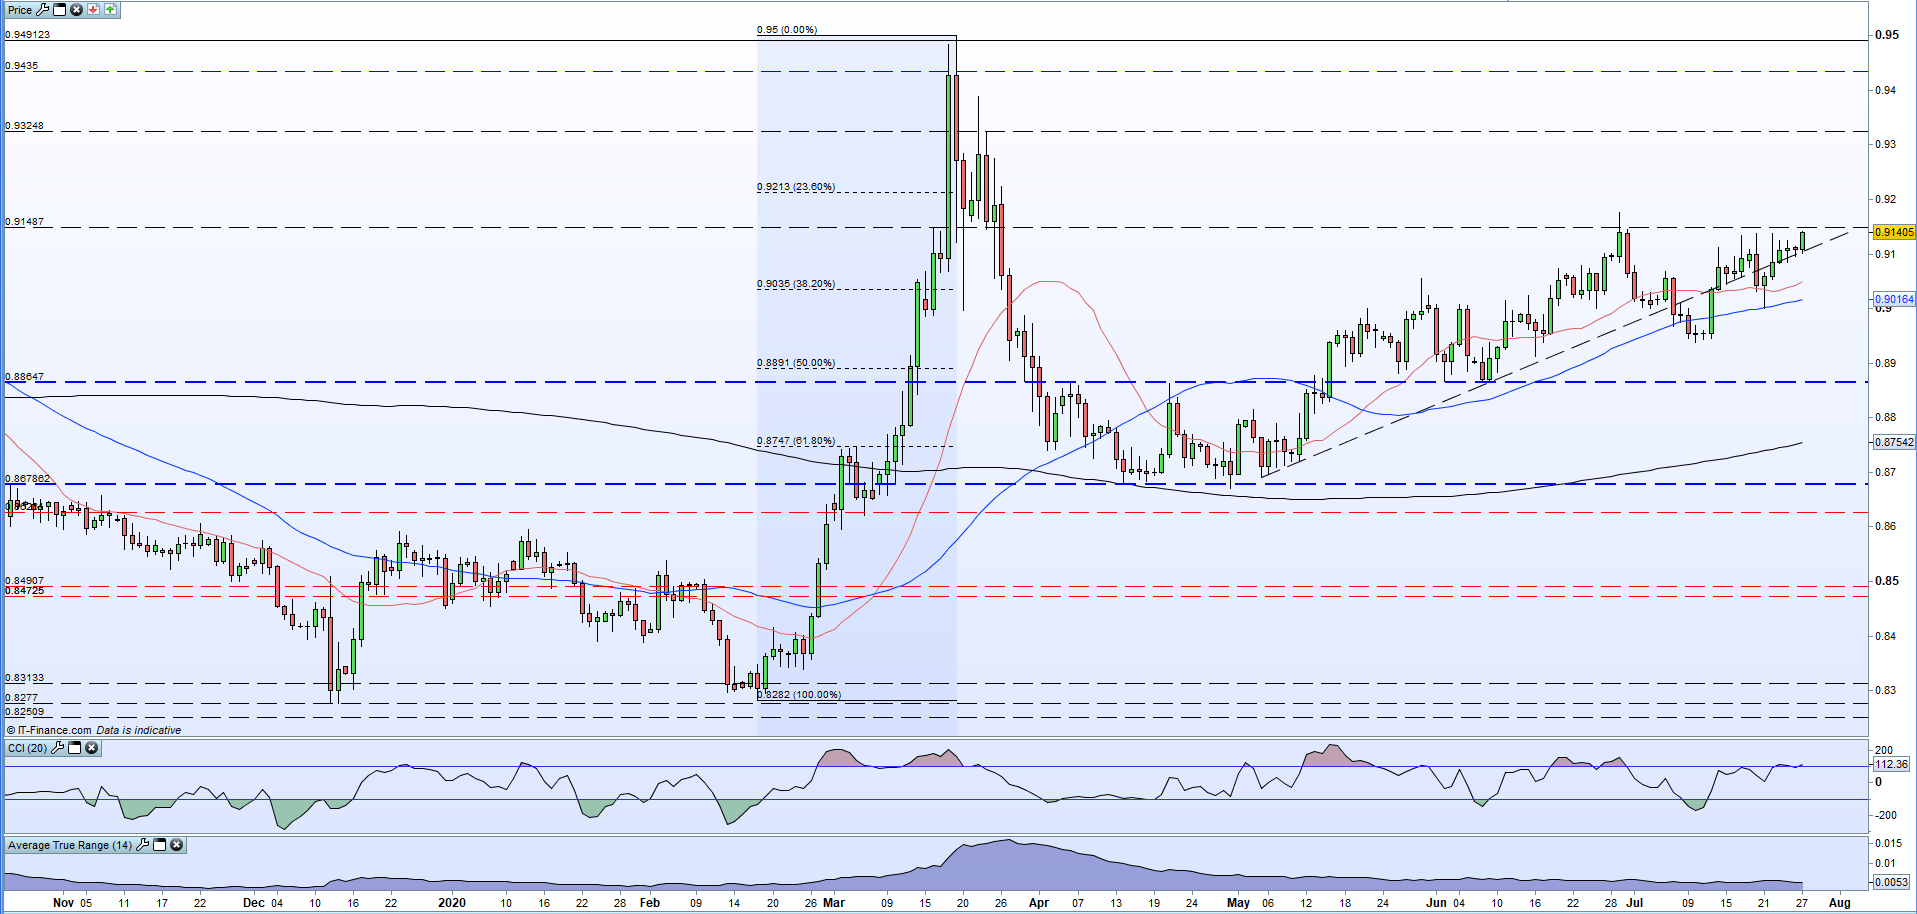This screenshot has width=1917, height=914.
Task: Select the 0.90164 blue moving average tag
Action: 1894,299
